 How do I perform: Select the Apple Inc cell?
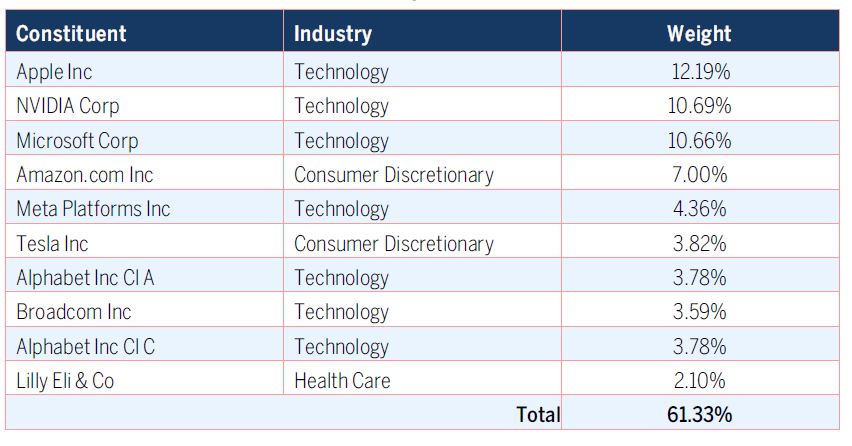tap(54, 71)
